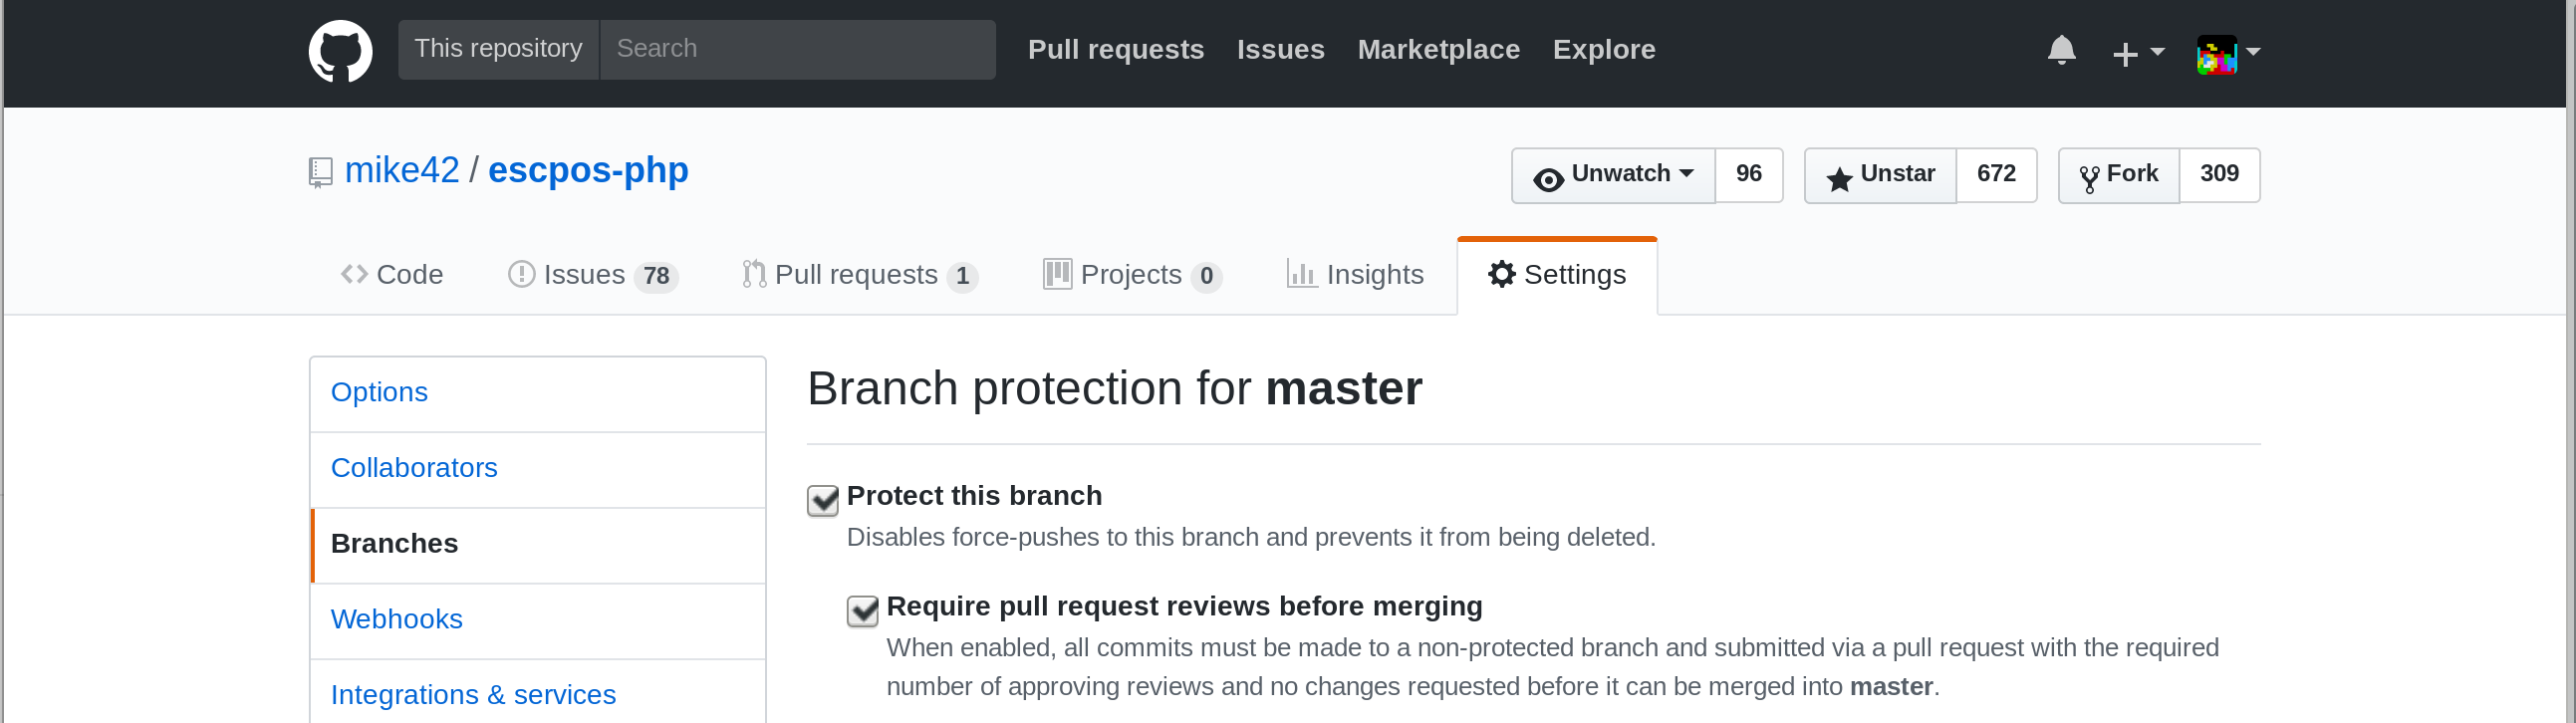Click the Insights graph icon
The width and height of the screenshot is (2576, 723).
(1300, 274)
